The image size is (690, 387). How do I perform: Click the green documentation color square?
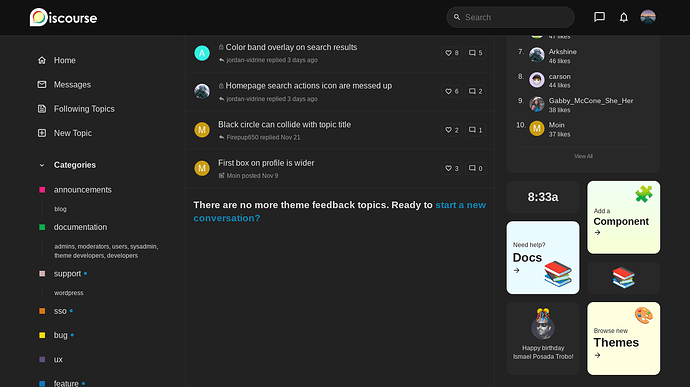pyautogui.click(x=42, y=227)
